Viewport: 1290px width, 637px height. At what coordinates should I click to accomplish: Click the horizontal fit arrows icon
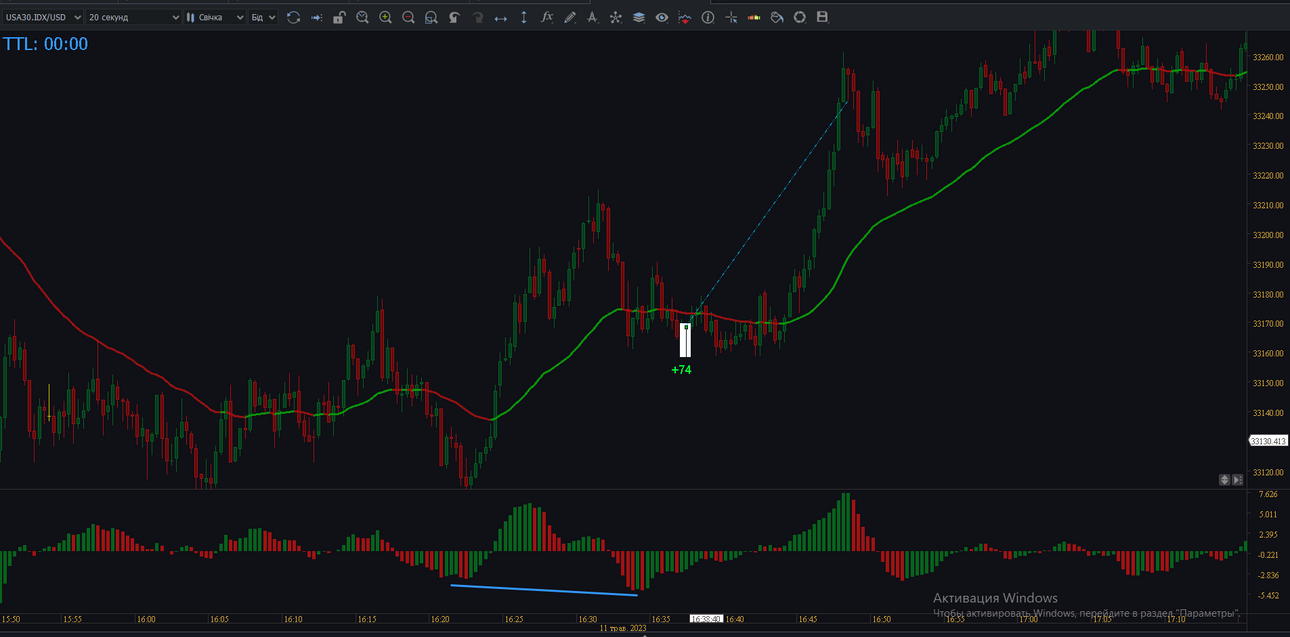[500, 17]
